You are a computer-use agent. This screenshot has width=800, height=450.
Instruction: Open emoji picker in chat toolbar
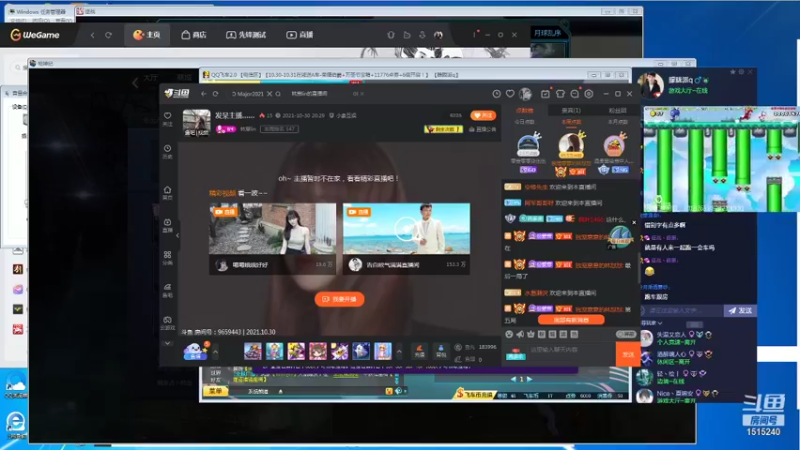tap(509, 334)
